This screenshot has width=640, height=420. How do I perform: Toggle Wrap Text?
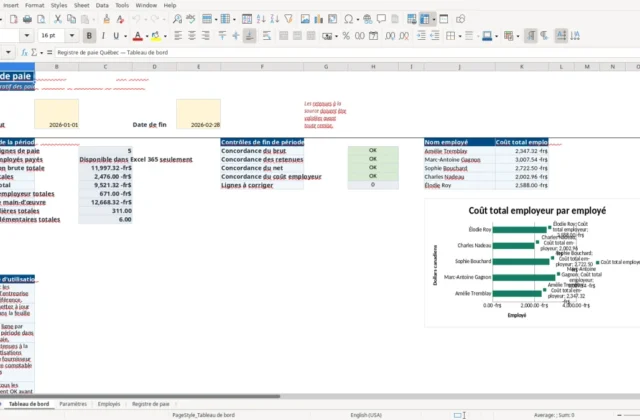267,36
